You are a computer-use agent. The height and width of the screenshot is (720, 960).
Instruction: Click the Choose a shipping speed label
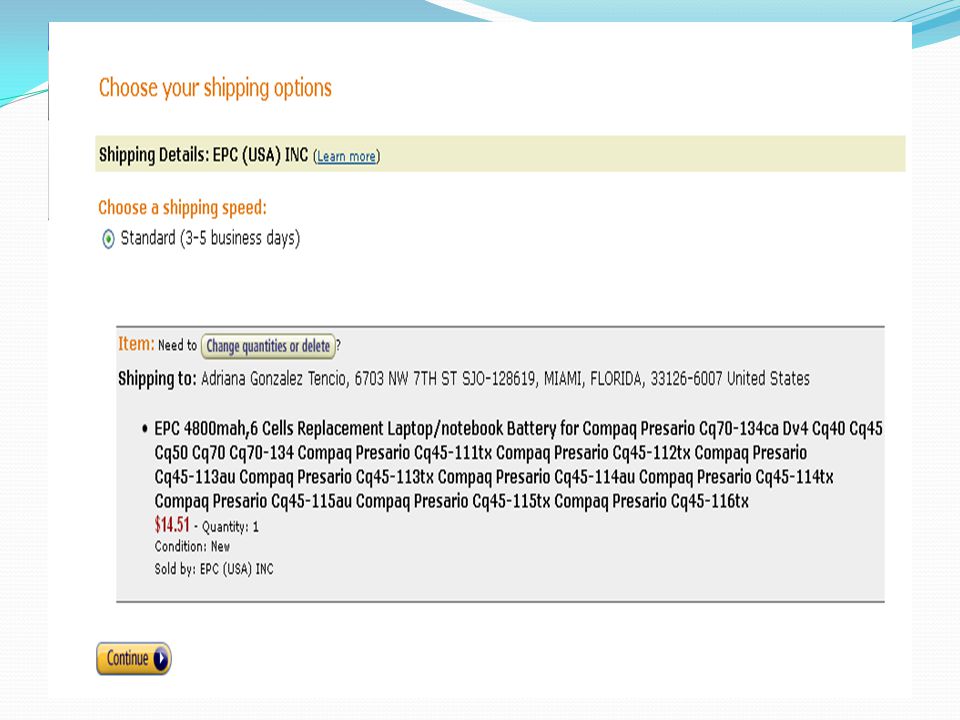182,208
